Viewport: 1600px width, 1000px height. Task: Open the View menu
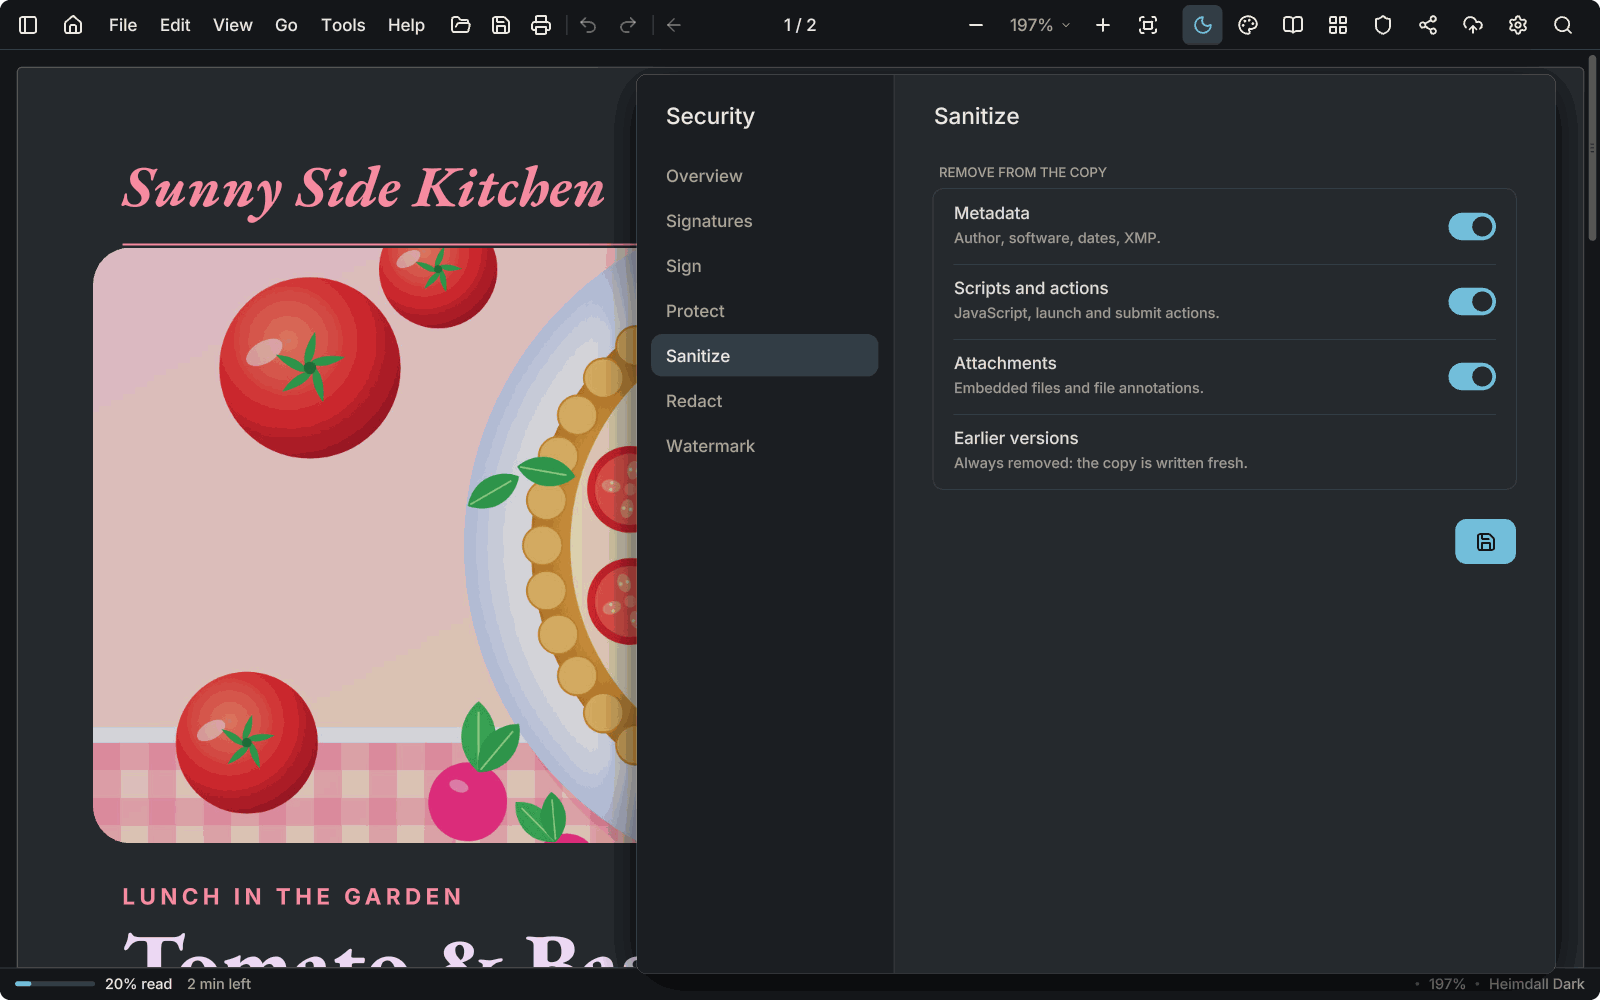pyautogui.click(x=233, y=25)
